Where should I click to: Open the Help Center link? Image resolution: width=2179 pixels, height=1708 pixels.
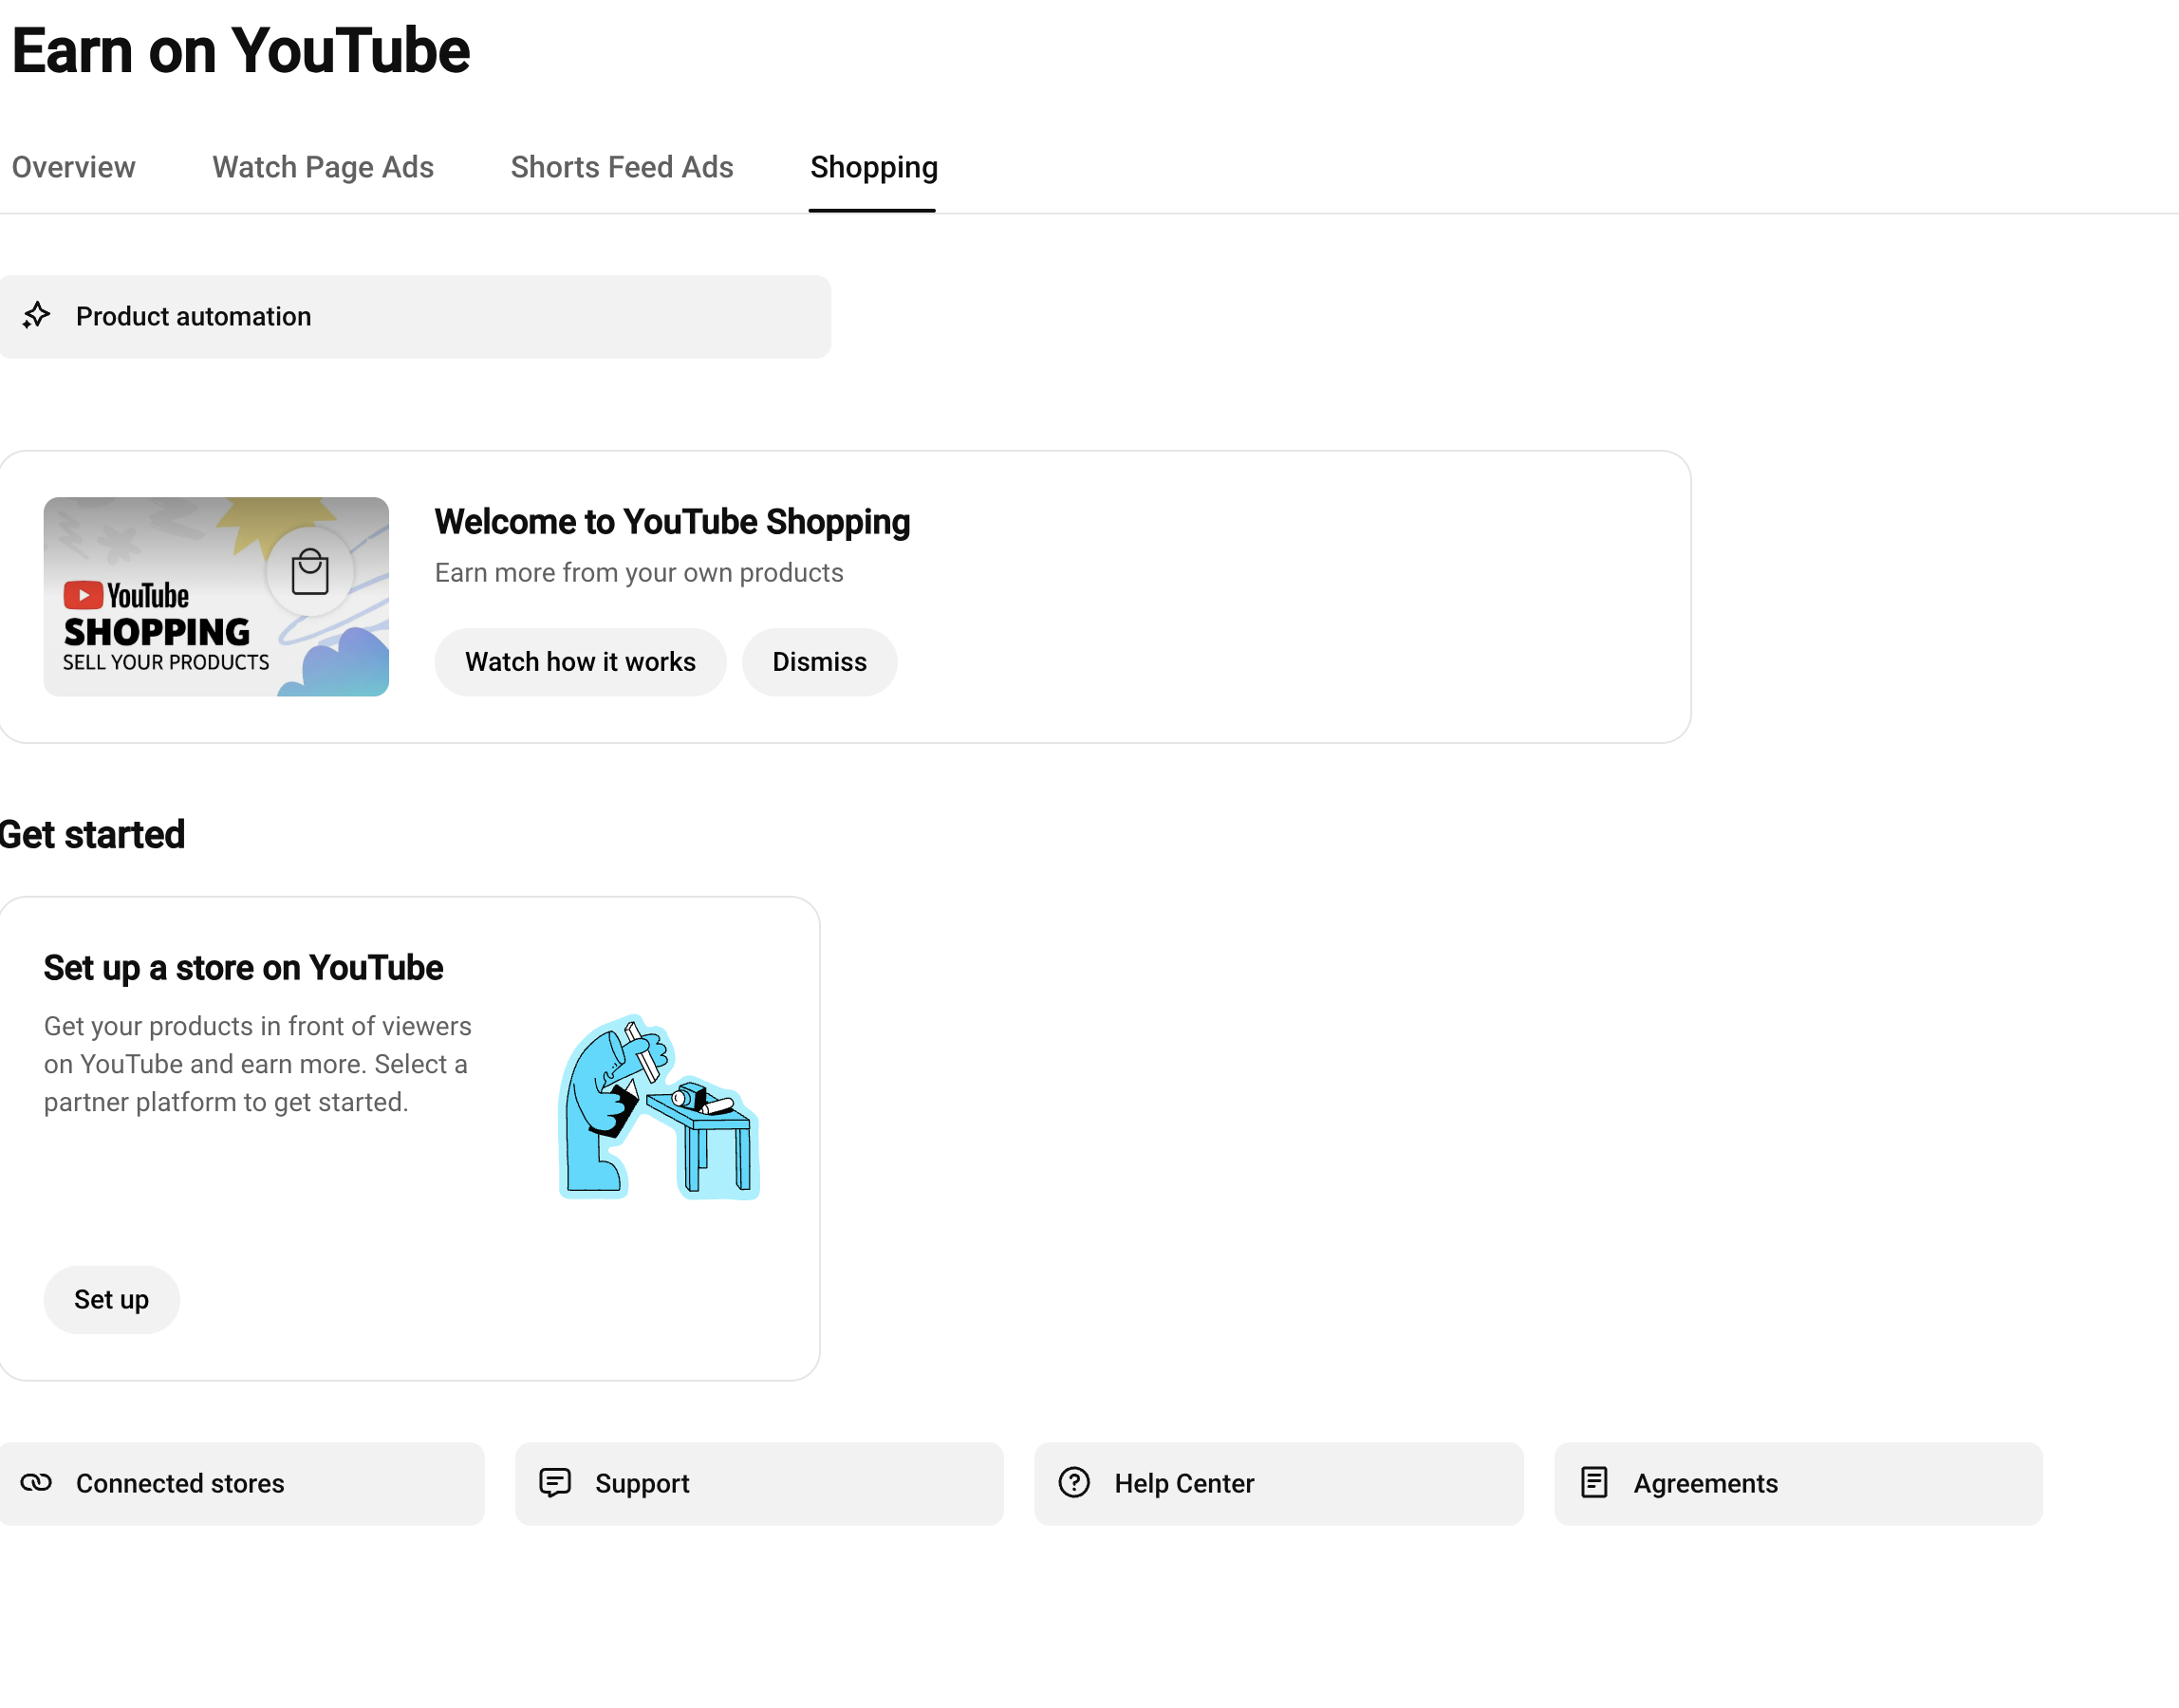tap(1278, 1483)
